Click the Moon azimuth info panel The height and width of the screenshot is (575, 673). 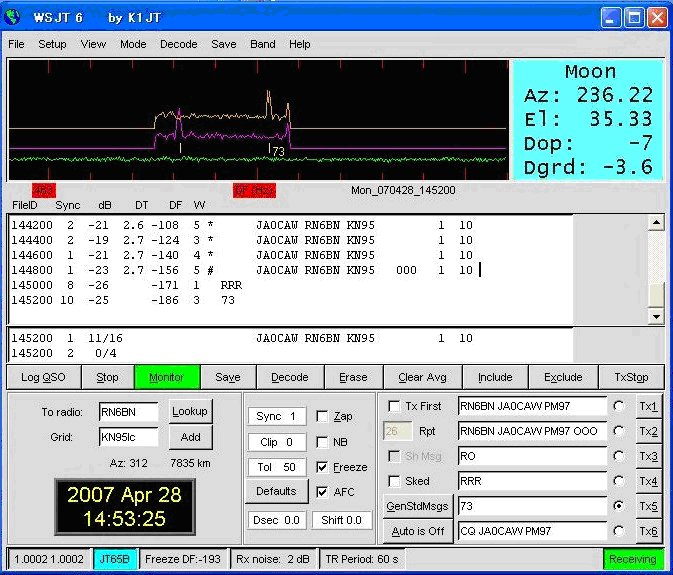[x=588, y=120]
